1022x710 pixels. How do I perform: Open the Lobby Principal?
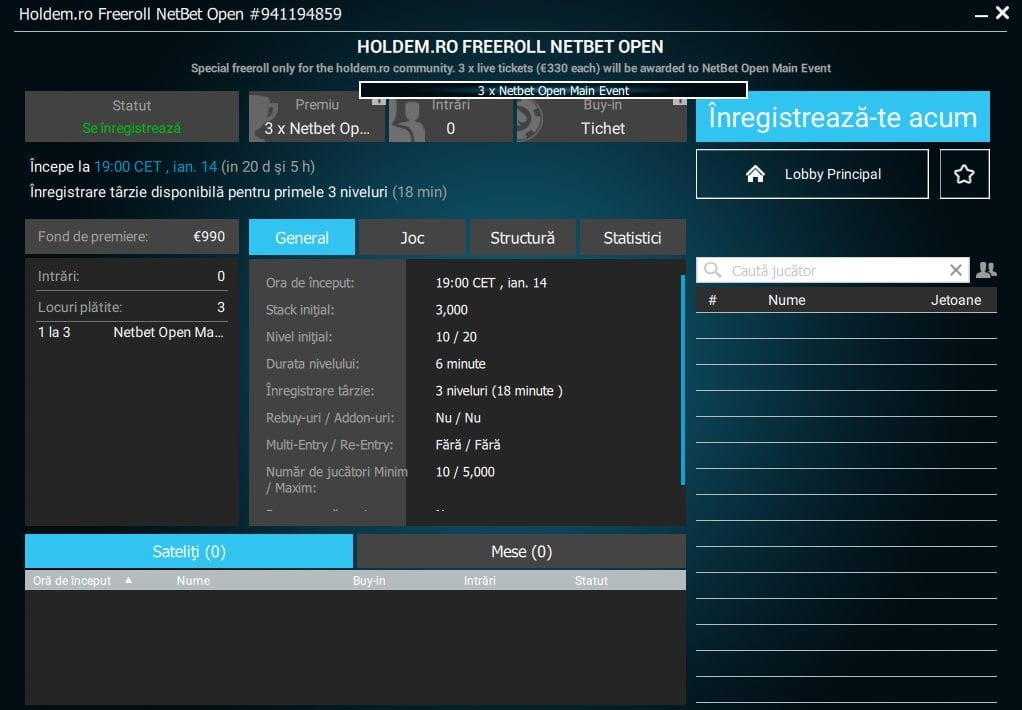[811, 174]
